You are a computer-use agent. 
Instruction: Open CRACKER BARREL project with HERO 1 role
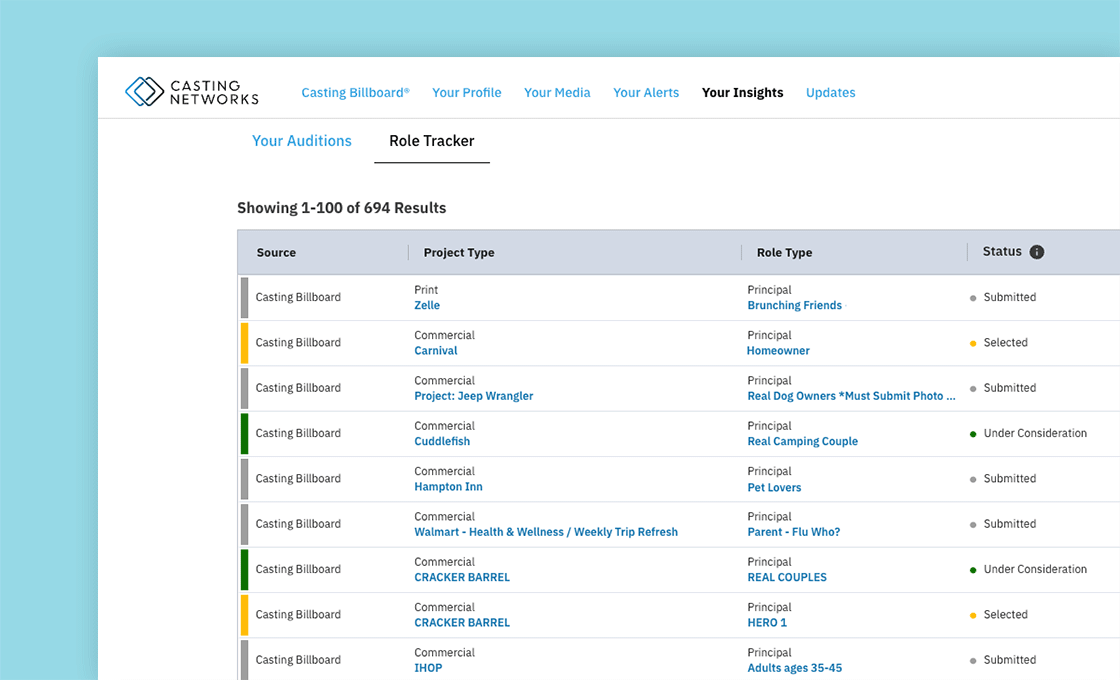462,623
